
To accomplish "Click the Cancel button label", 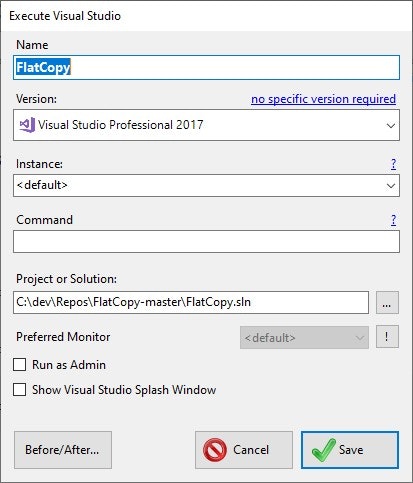I will click(251, 450).
